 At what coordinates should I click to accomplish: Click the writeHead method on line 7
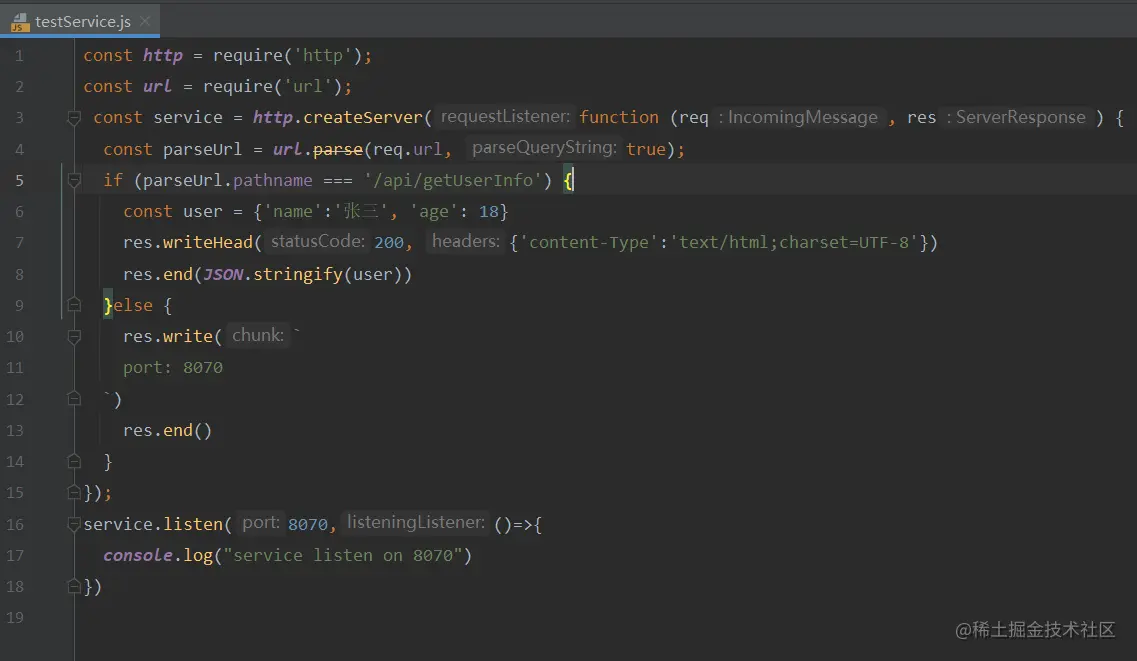click(x=207, y=243)
